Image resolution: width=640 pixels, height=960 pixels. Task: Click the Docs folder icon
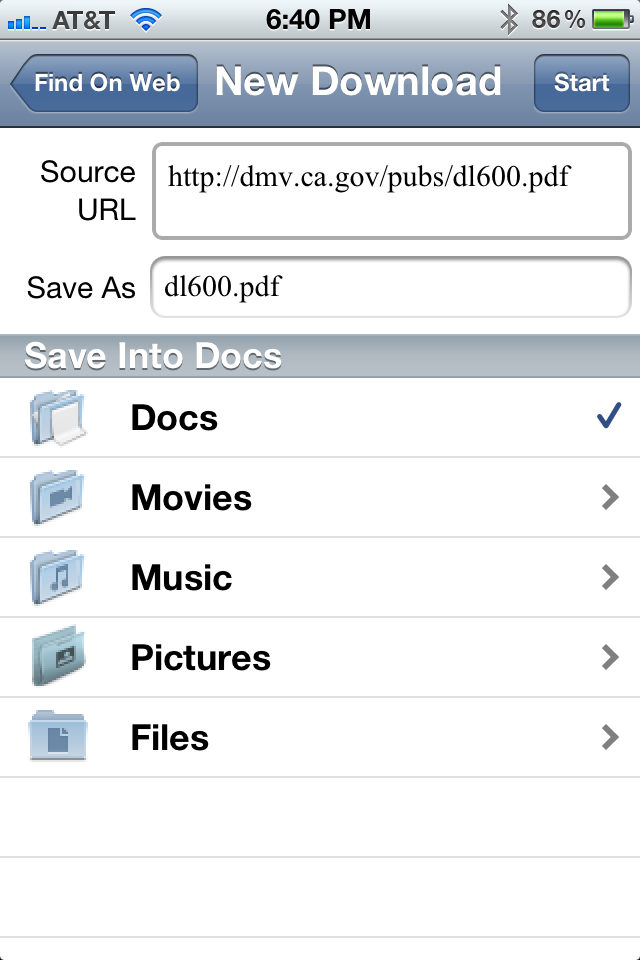tap(57, 418)
